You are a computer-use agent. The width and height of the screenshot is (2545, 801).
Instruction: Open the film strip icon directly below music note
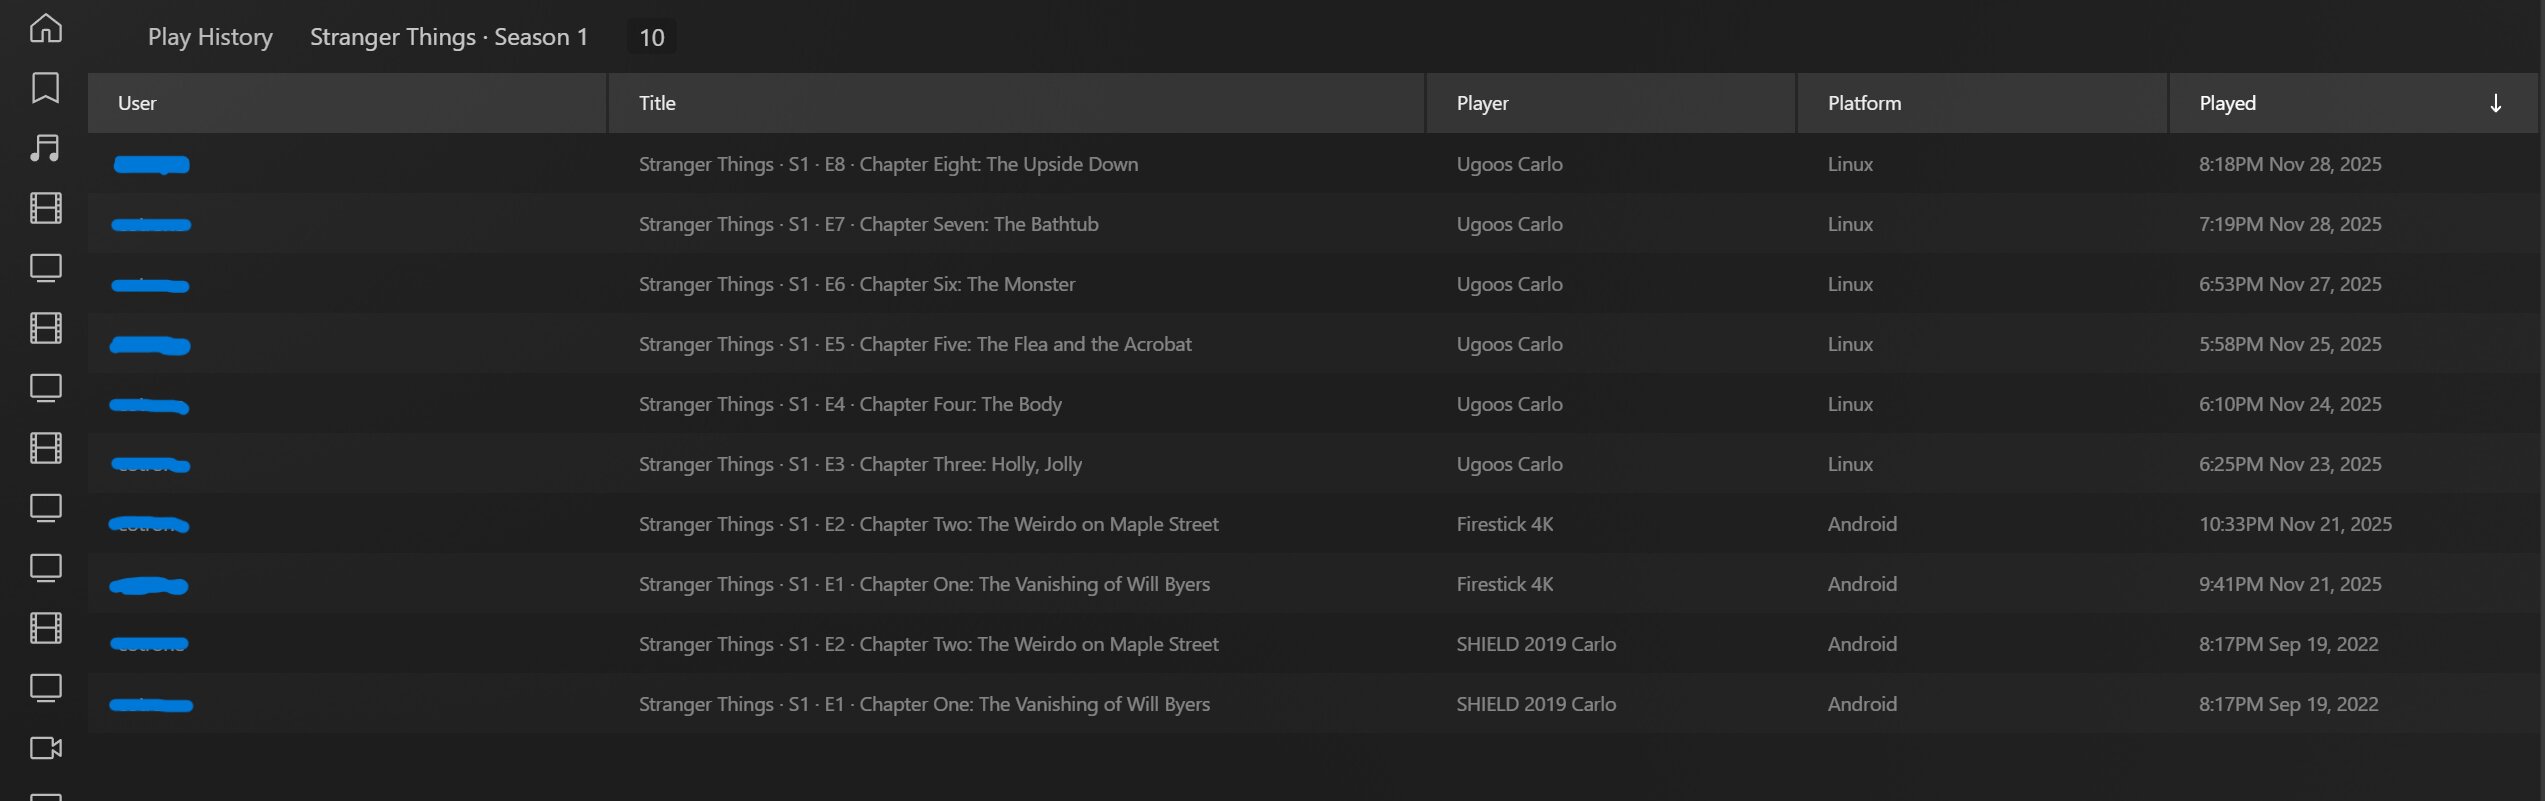tap(46, 208)
